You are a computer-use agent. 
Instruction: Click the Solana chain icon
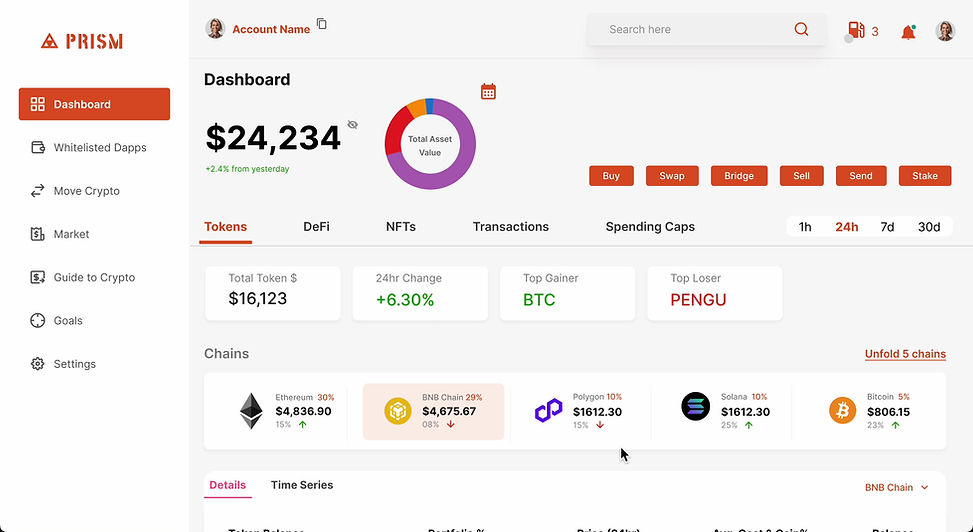696,407
